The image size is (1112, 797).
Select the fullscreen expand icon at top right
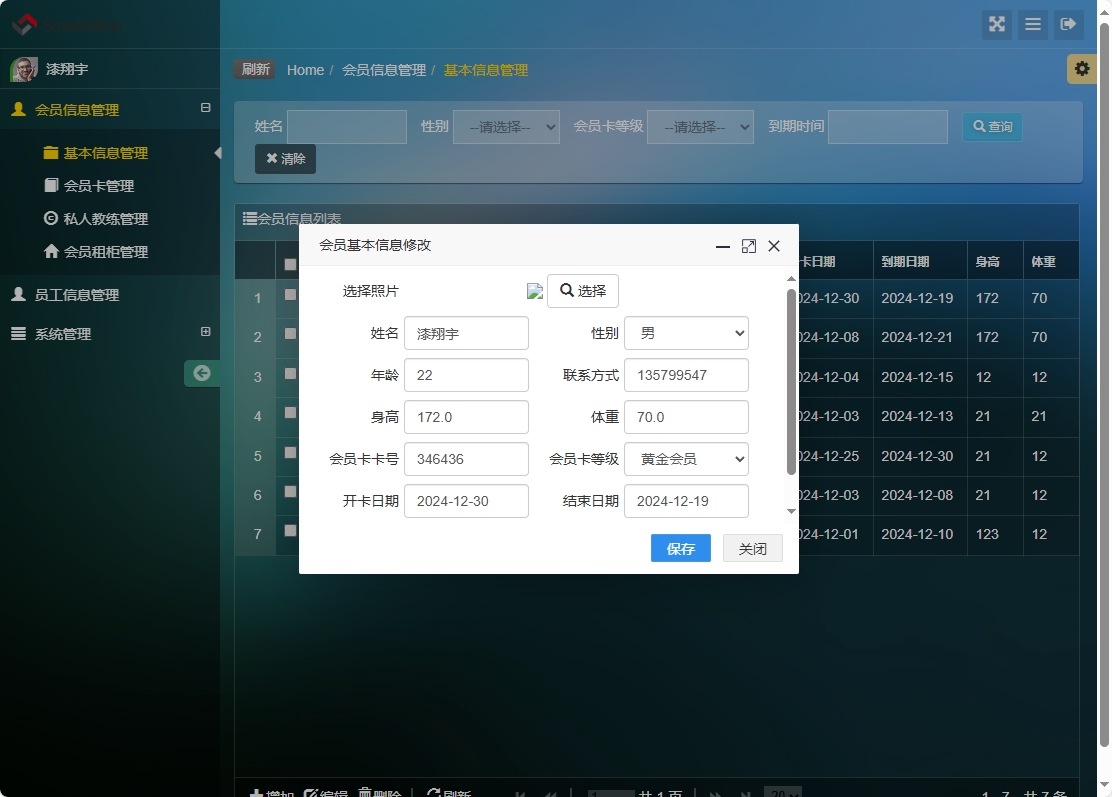pyautogui.click(x=996, y=24)
